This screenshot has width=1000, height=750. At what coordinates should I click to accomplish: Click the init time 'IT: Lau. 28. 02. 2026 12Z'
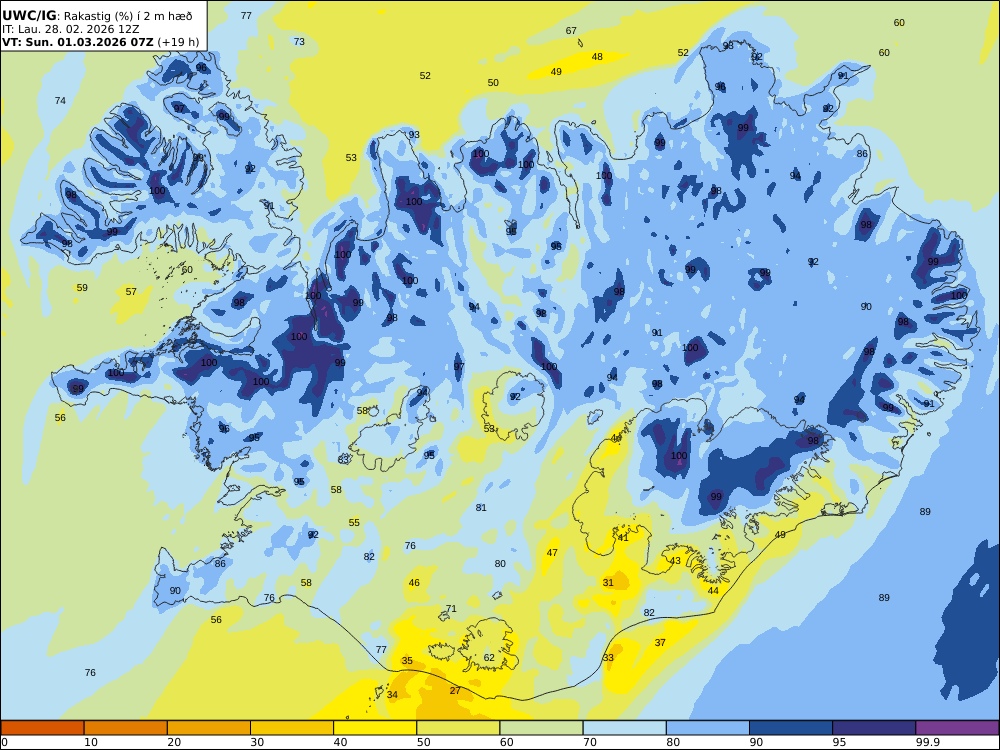click(x=71, y=29)
